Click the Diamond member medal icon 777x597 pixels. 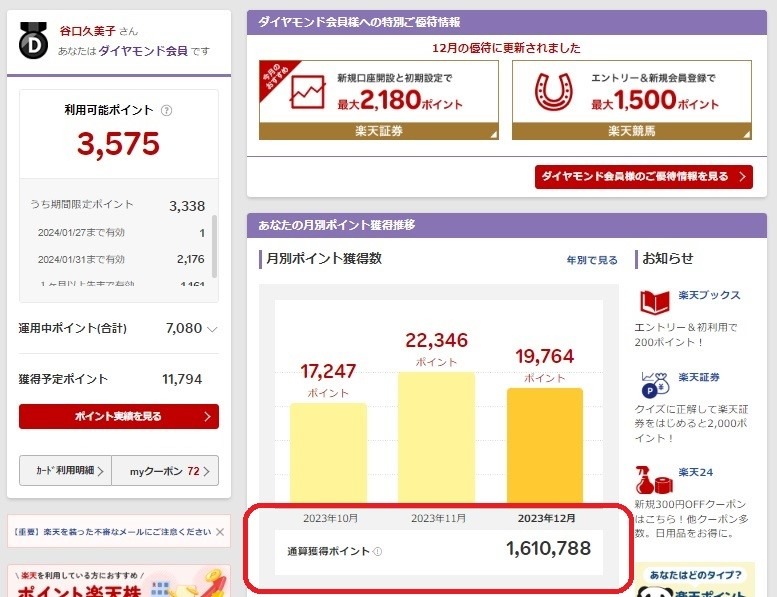tap(33, 40)
